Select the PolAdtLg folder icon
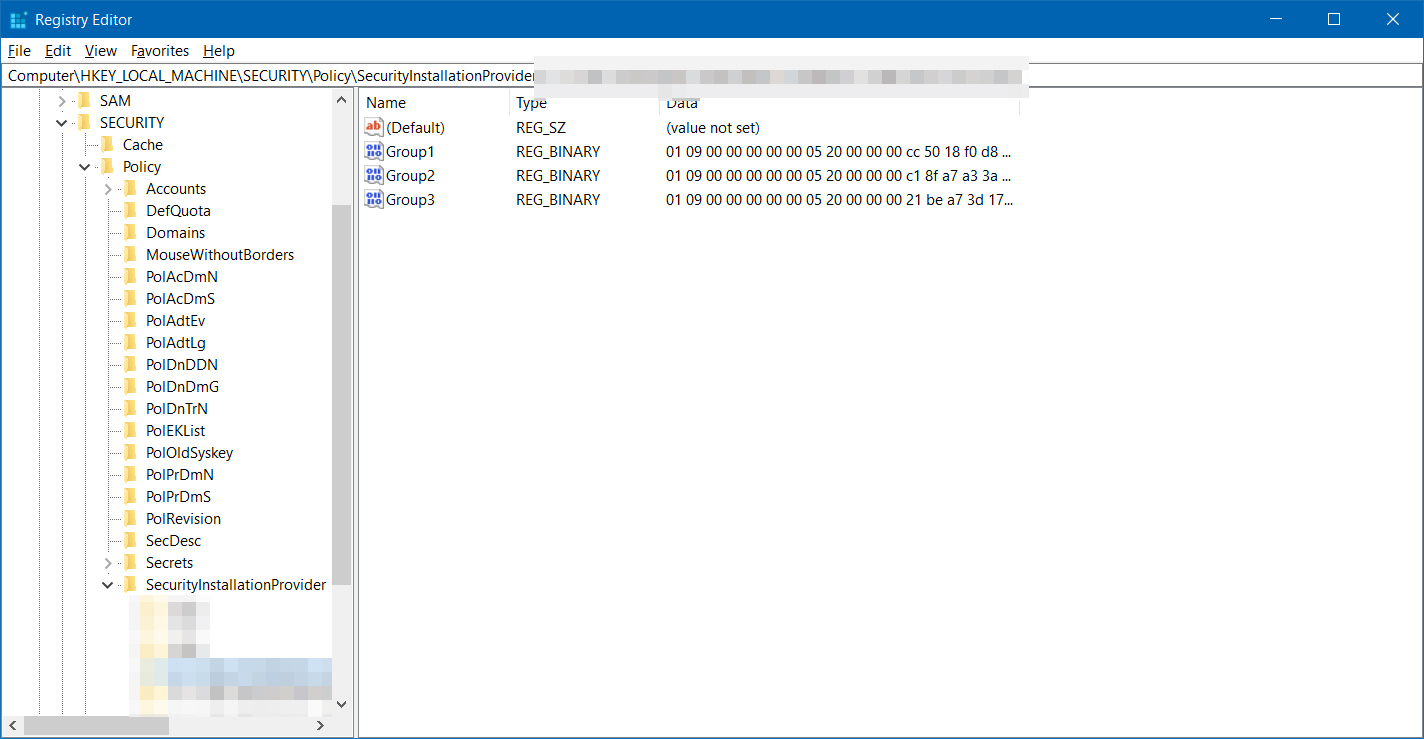1424x739 pixels. (x=130, y=343)
